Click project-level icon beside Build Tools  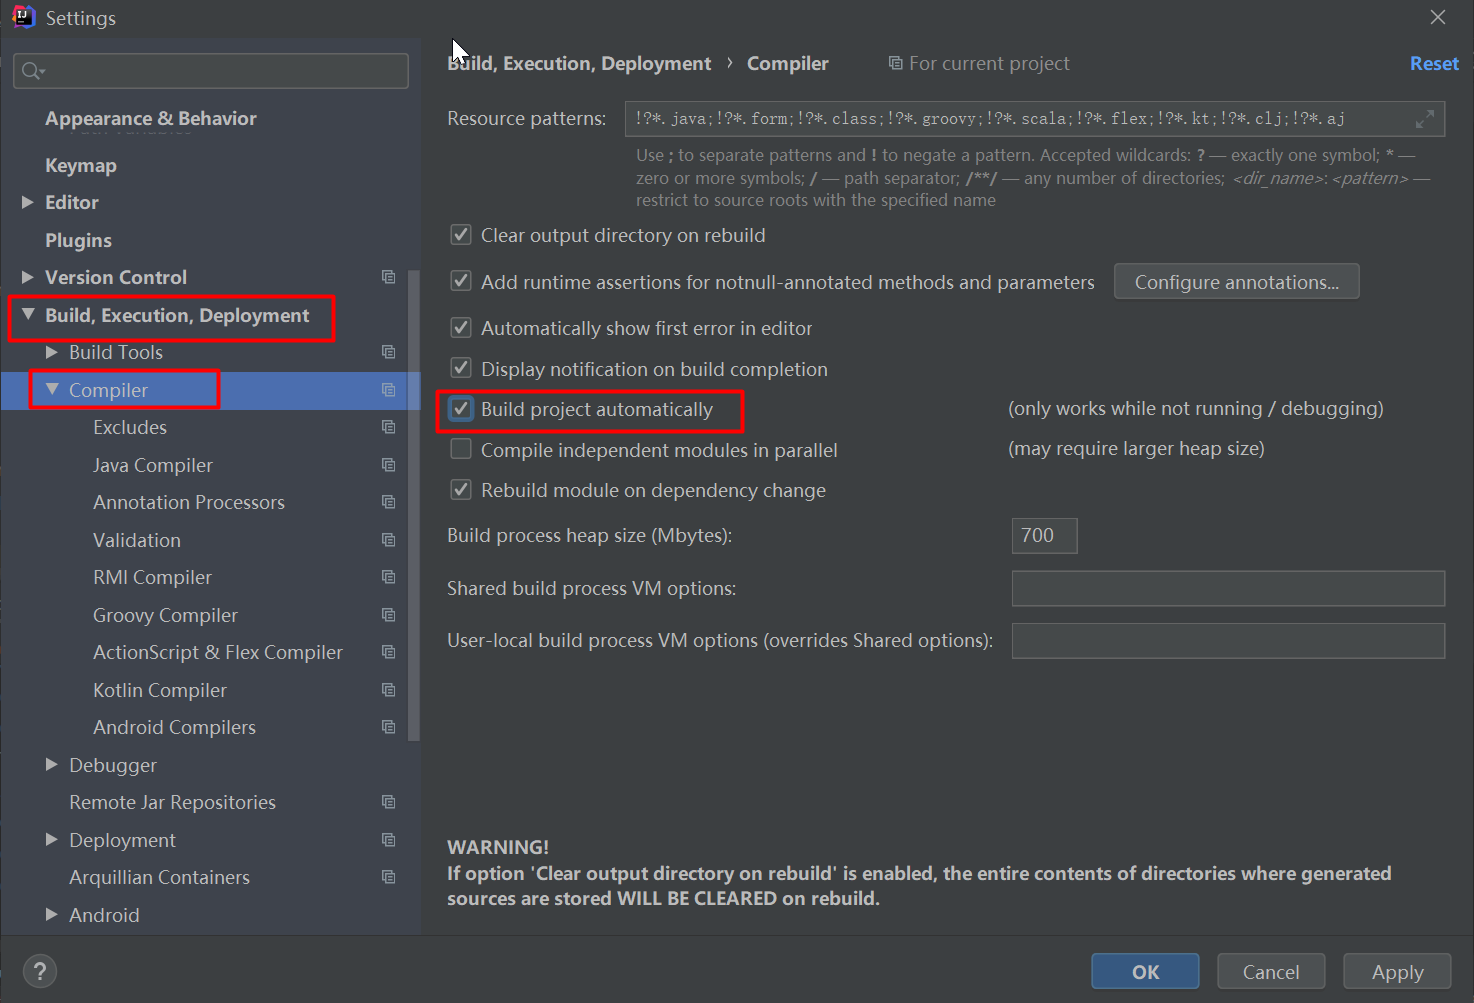click(389, 352)
